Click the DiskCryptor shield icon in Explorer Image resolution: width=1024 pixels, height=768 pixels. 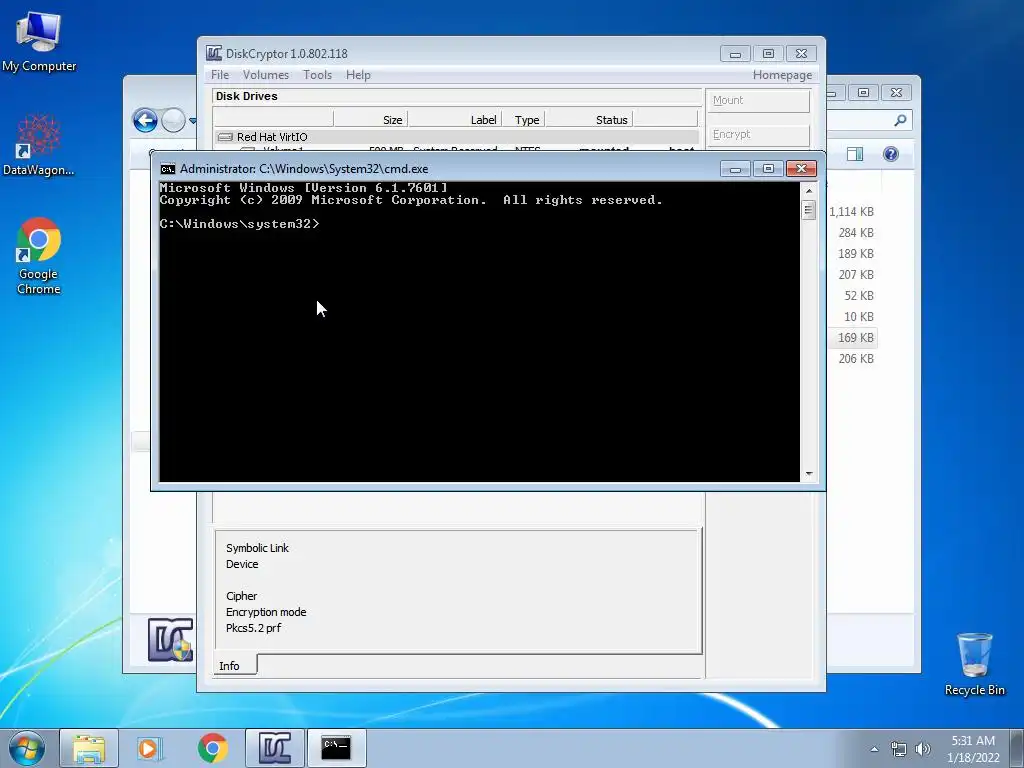[x=170, y=640]
